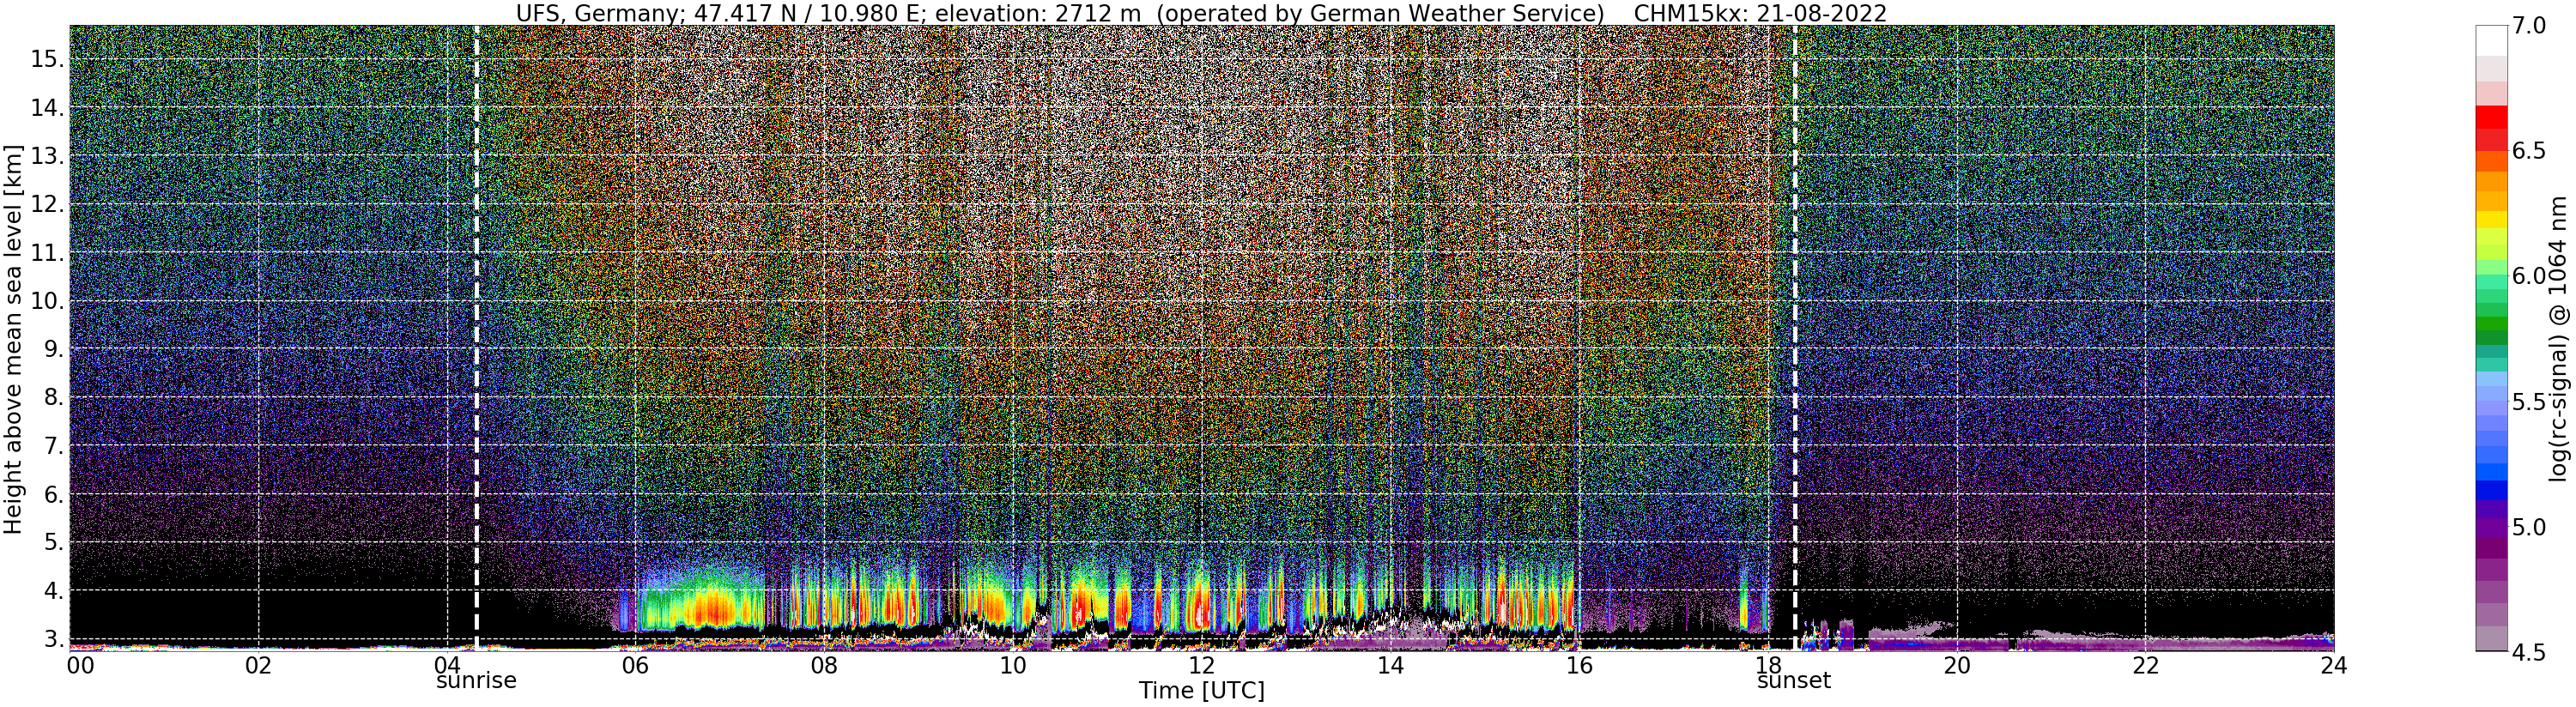Screen dimensions: 2576x707
Task: Click 'CHM15kx: 21-08-2022' in the title
Action: [x=1760, y=13]
